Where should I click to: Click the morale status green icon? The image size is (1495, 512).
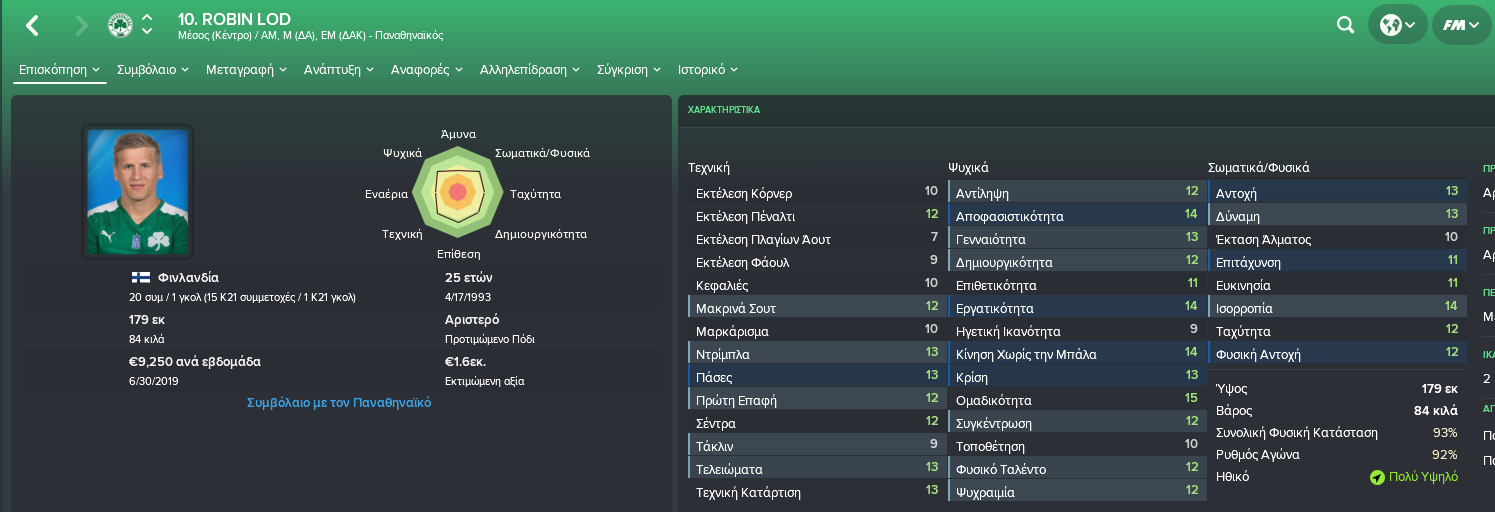[x=1377, y=477]
